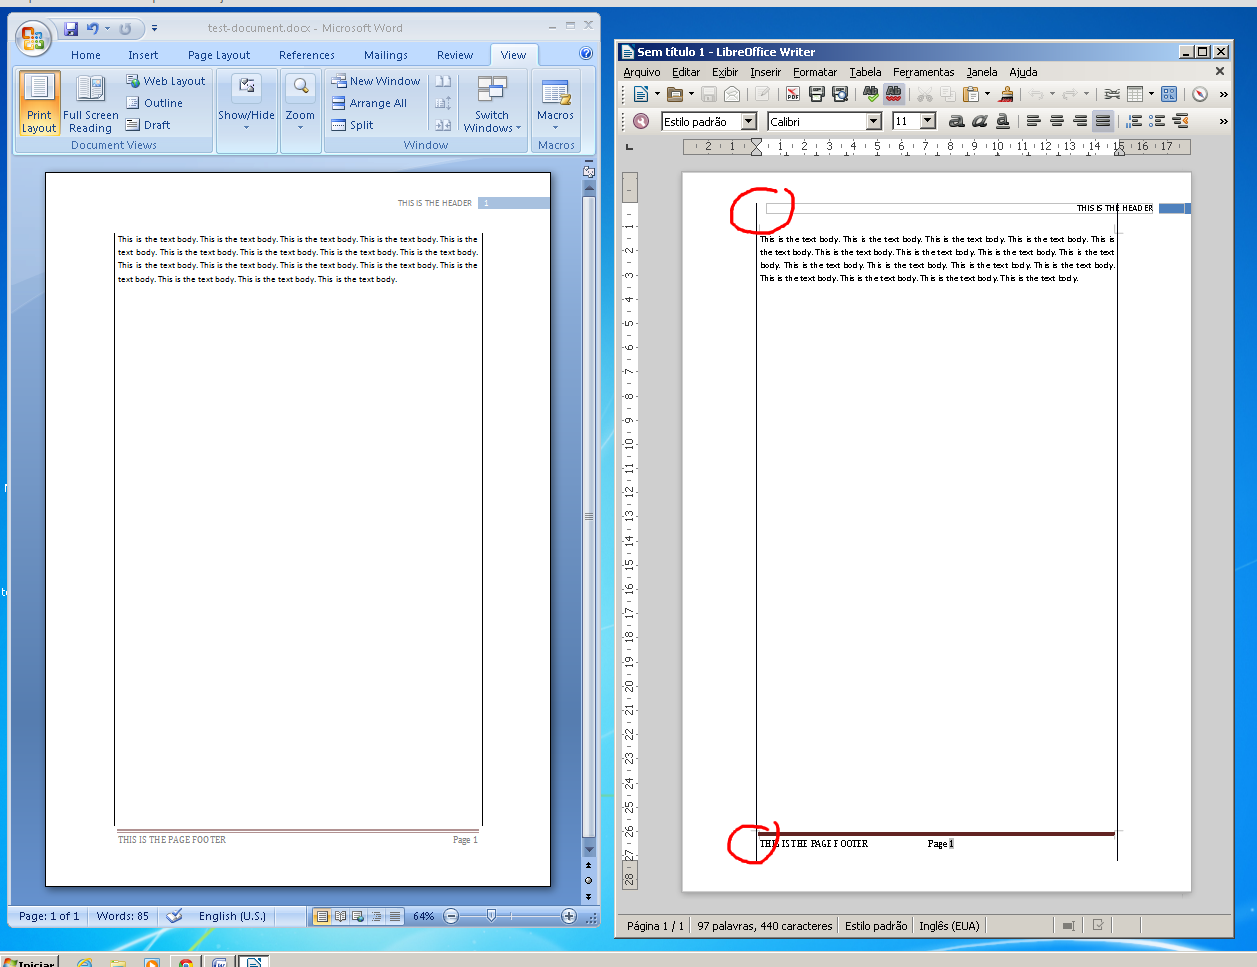Click the font size field showing 11
This screenshot has height=967, width=1257.
pos(905,121)
